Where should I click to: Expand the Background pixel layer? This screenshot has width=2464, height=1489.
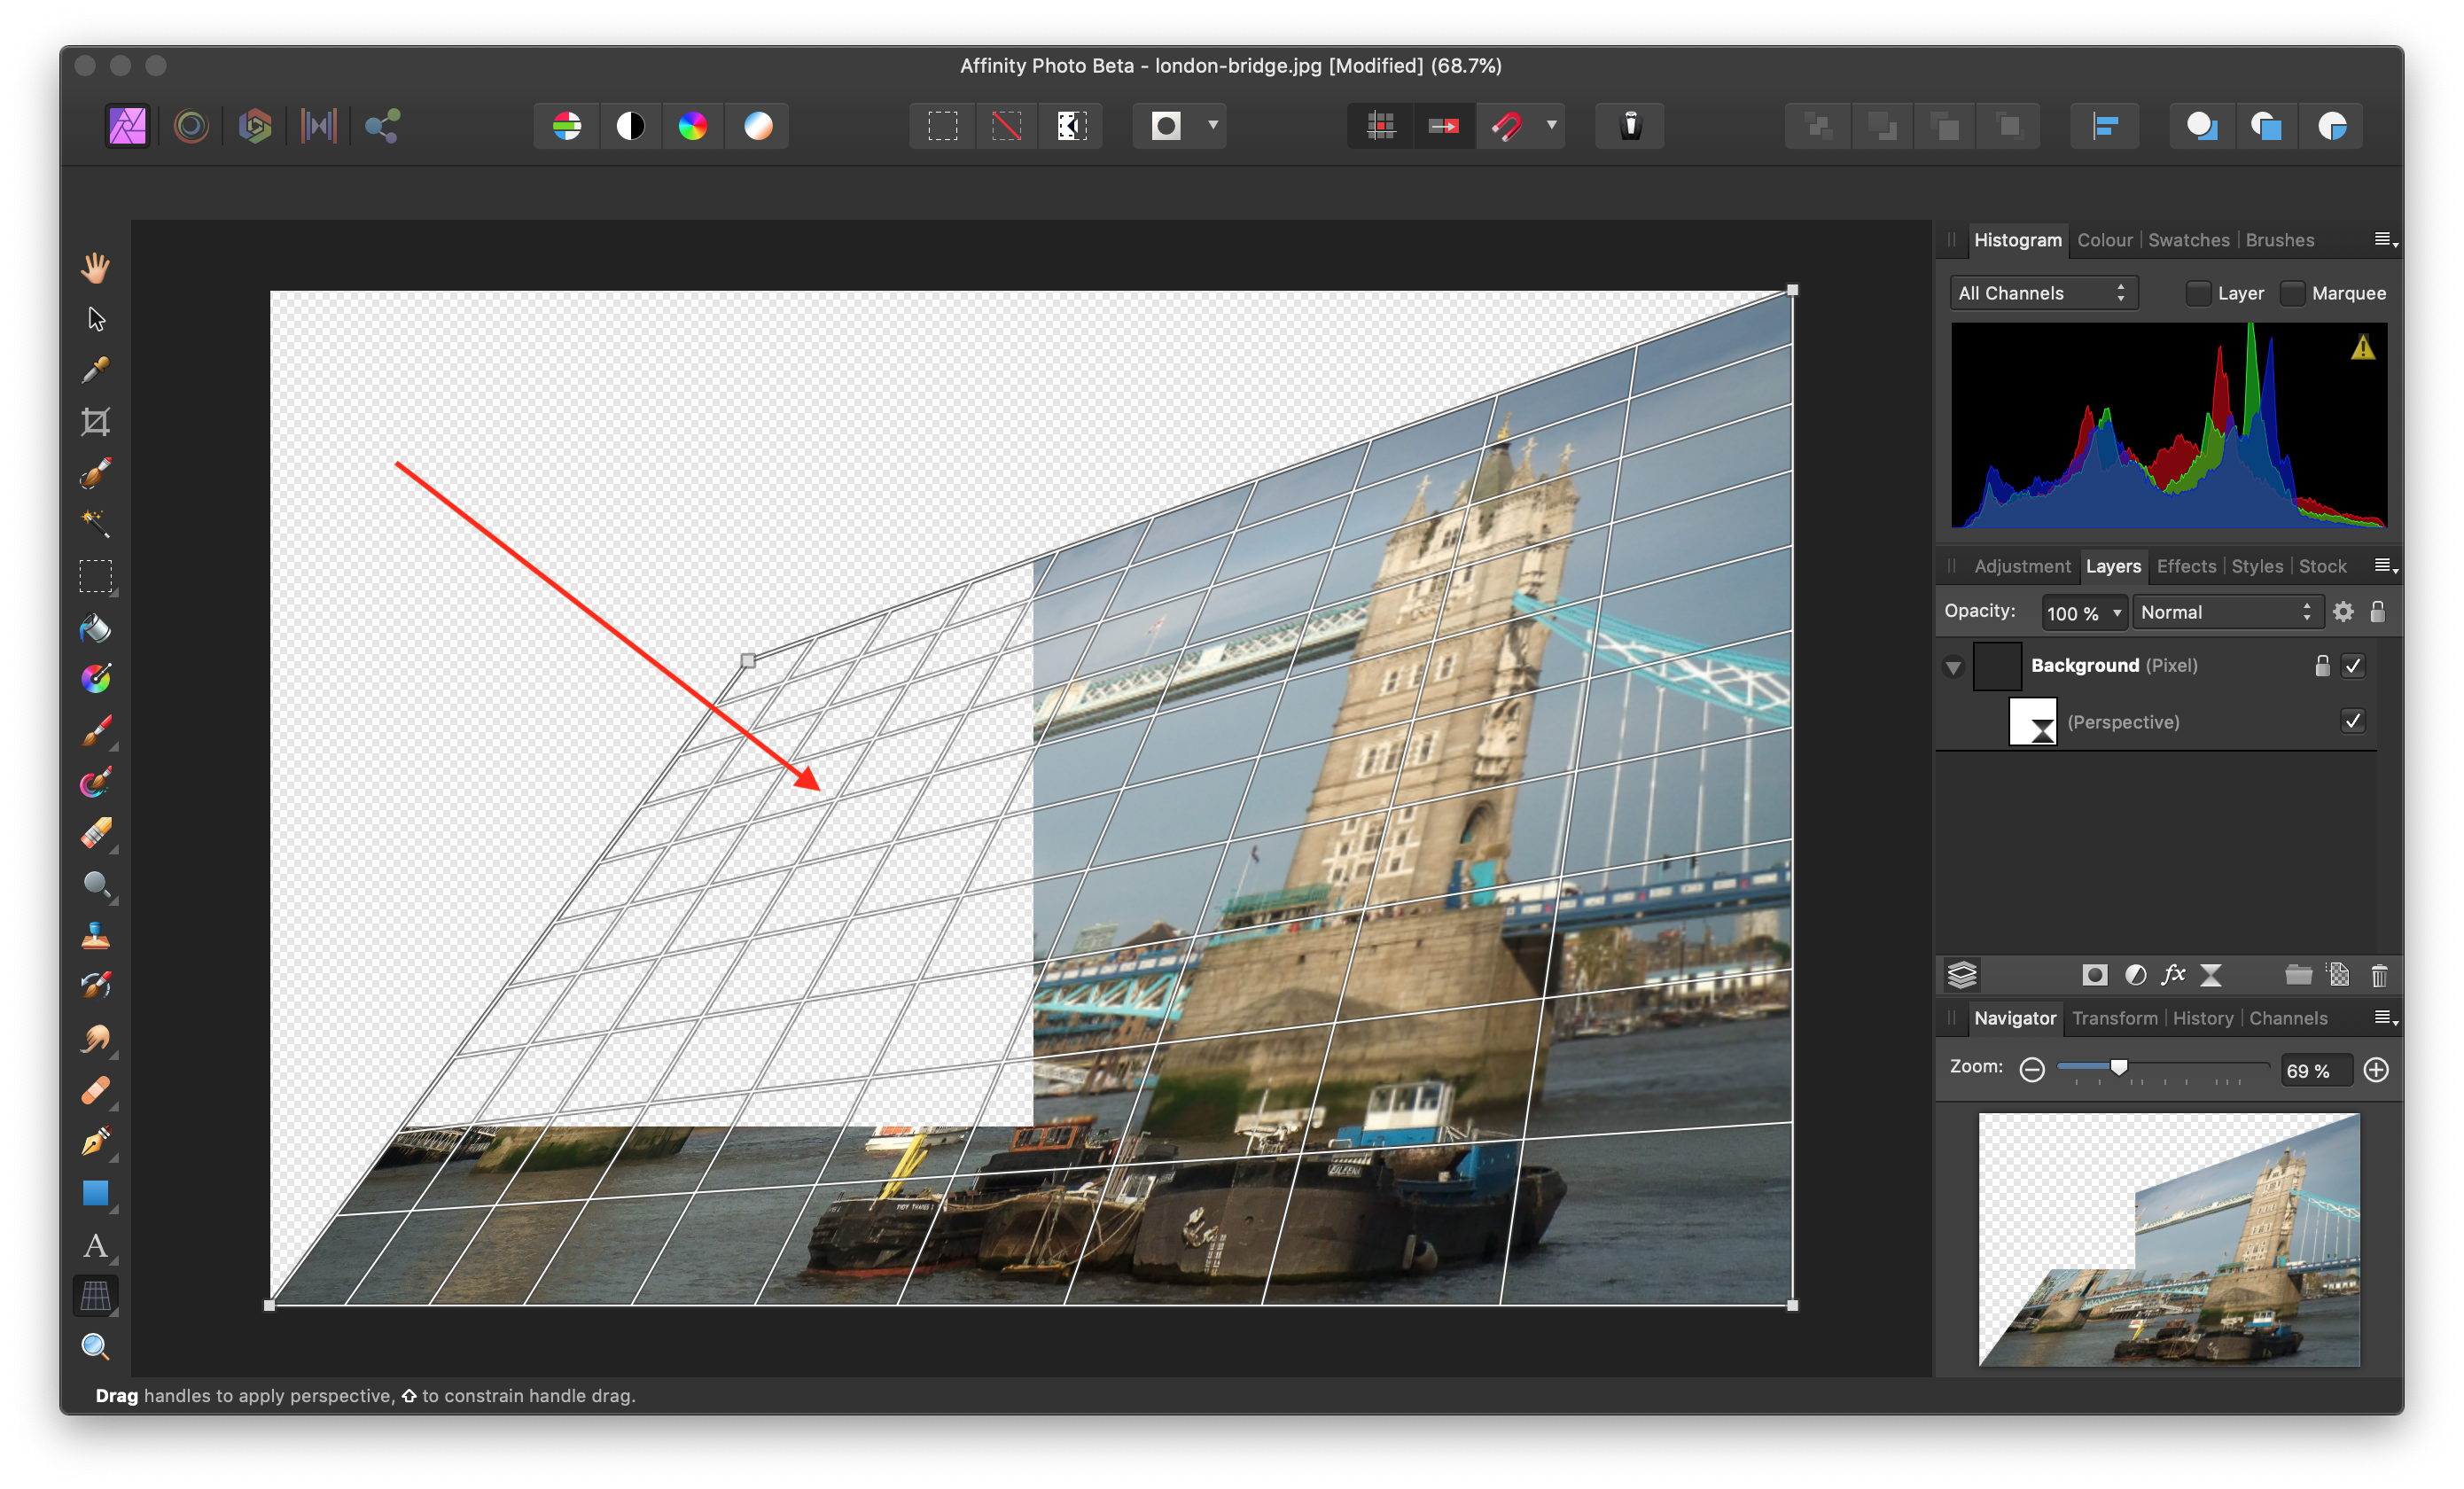1953,666
